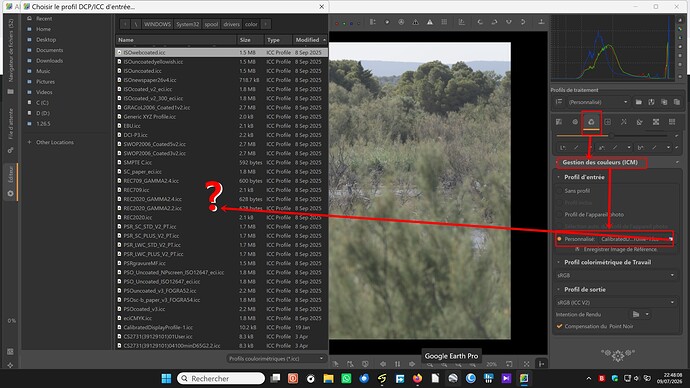Screen dimensions: 690x388
Task: Select file 'eciCMYK.icc'
Action: pyautogui.click(x=221, y=318)
